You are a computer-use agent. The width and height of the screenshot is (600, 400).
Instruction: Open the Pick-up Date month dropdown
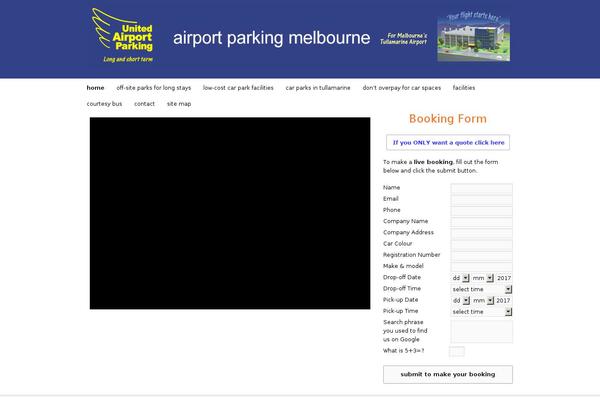click(x=483, y=300)
